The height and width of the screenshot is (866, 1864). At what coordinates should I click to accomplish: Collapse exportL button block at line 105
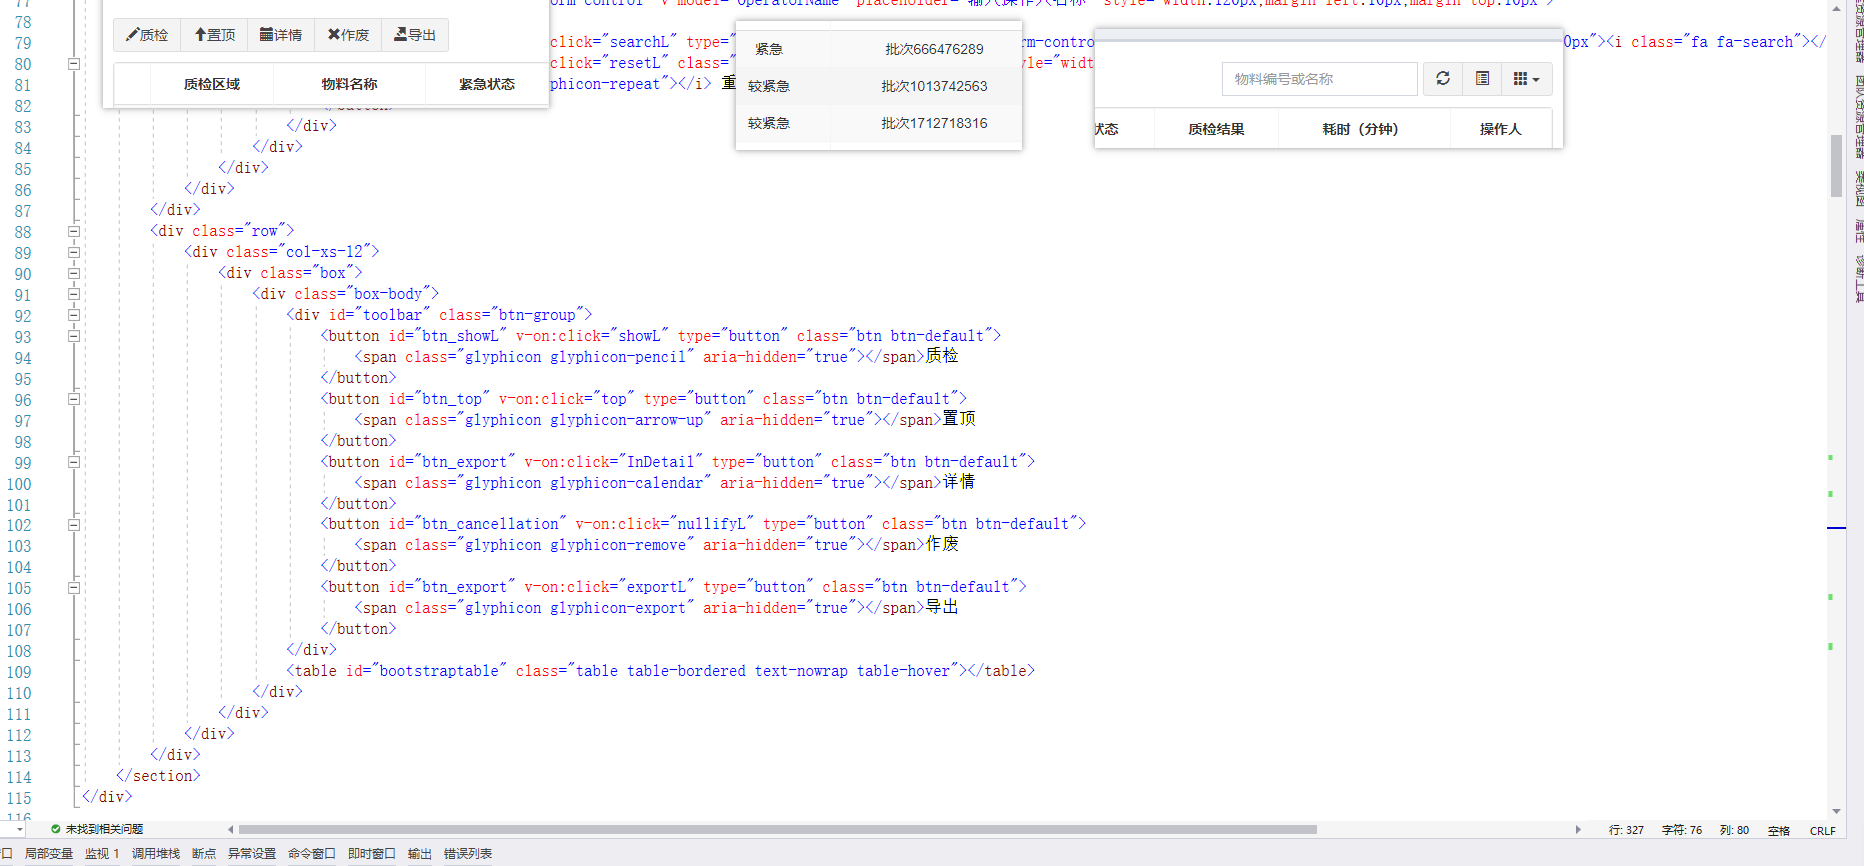coord(74,587)
